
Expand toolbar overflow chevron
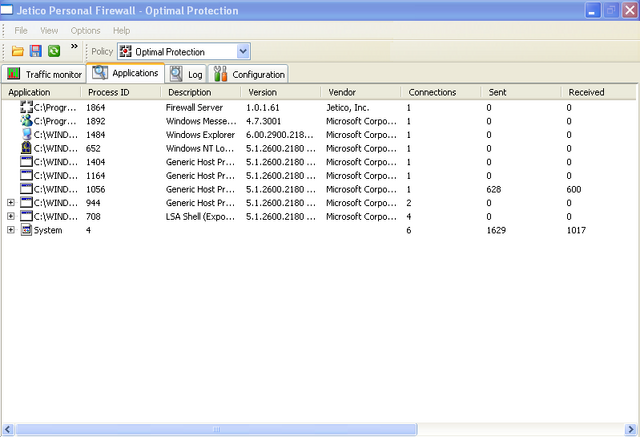[74, 47]
